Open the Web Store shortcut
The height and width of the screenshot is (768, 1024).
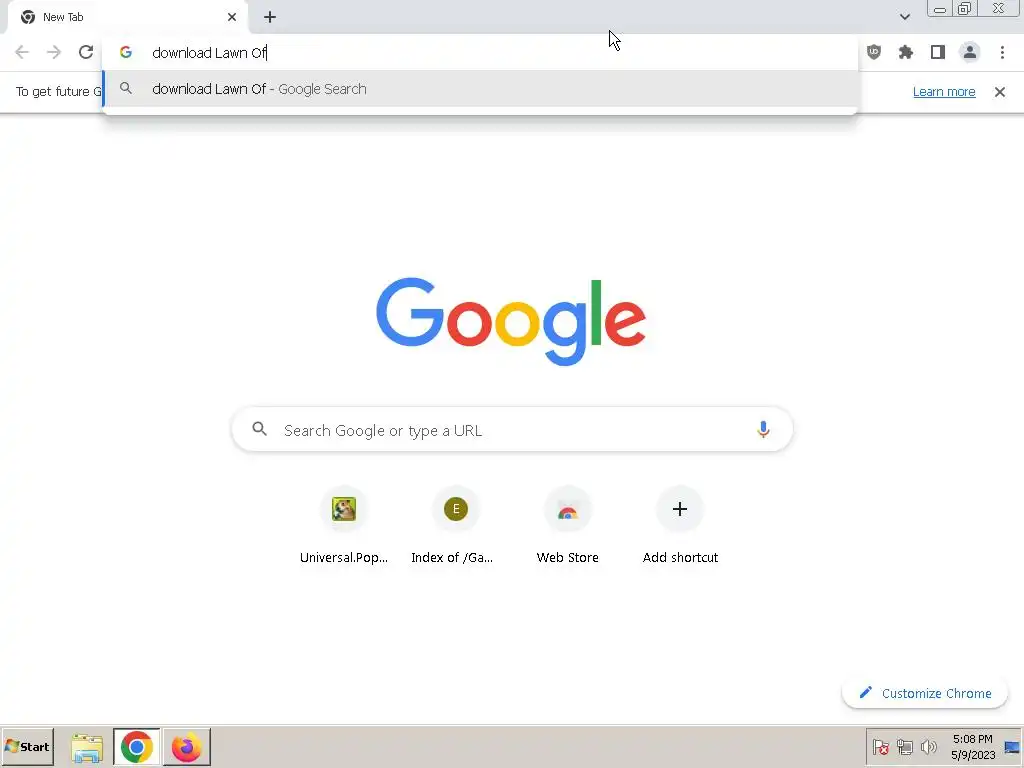coord(568,526)
